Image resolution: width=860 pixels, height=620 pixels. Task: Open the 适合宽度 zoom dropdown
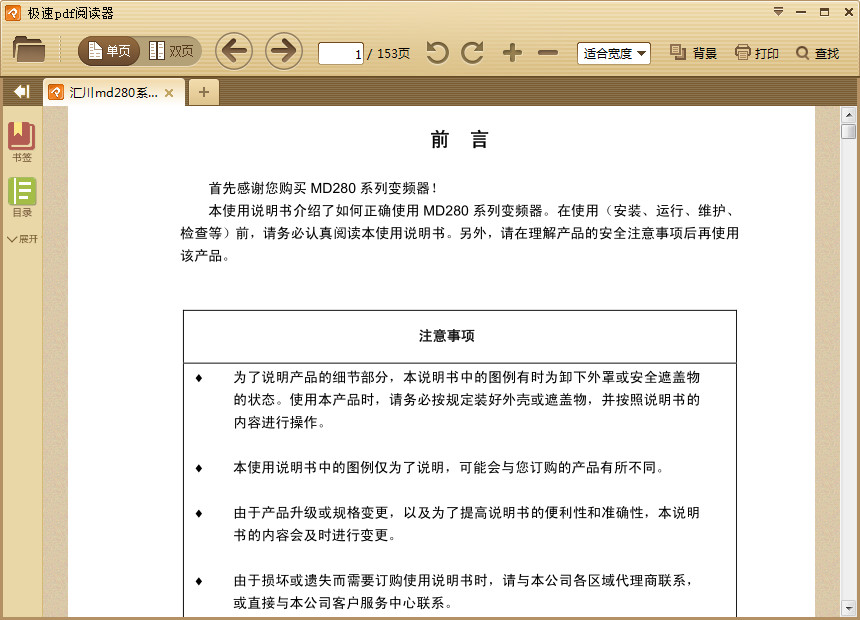point(614,53)
